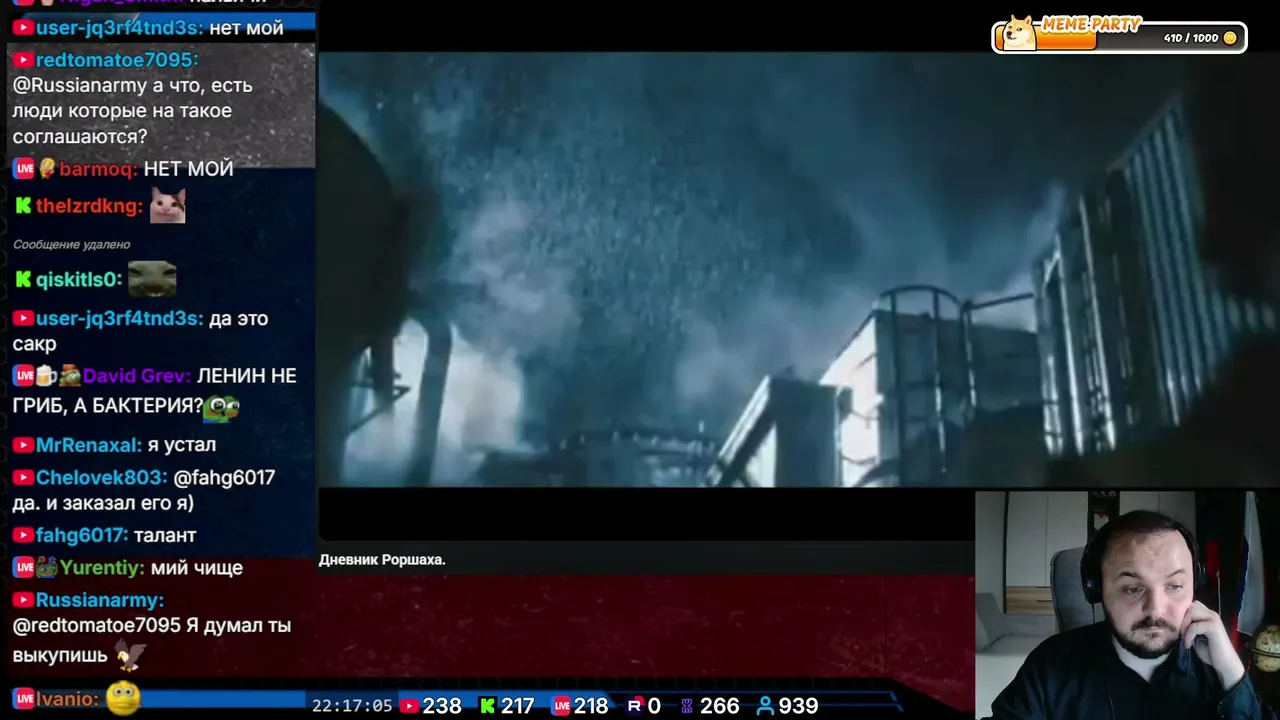Click the 'Дневник Роршаха.' caption below video
Viewport: 1280px width, 720px height.
click(x=382, y=560)
